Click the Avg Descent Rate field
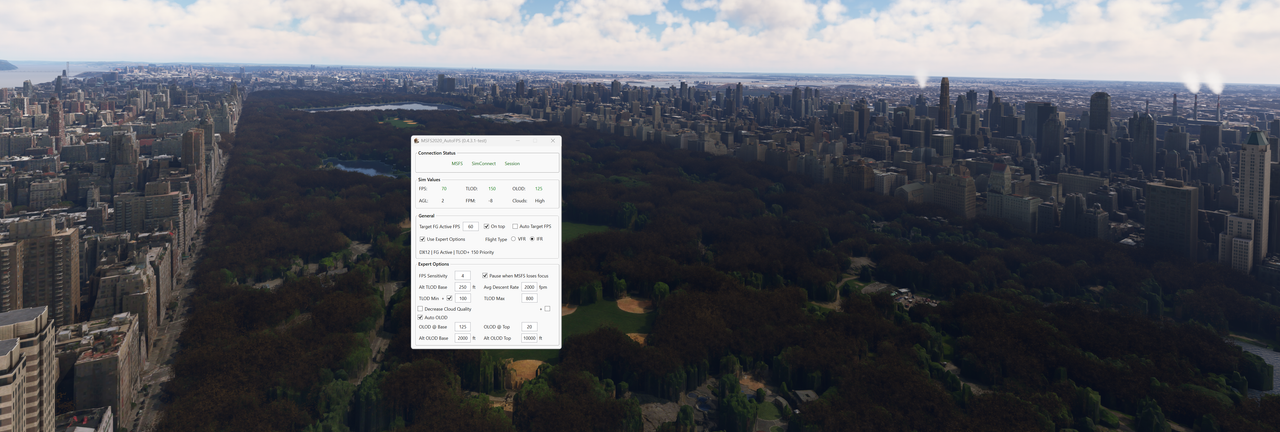 [529, 287]
